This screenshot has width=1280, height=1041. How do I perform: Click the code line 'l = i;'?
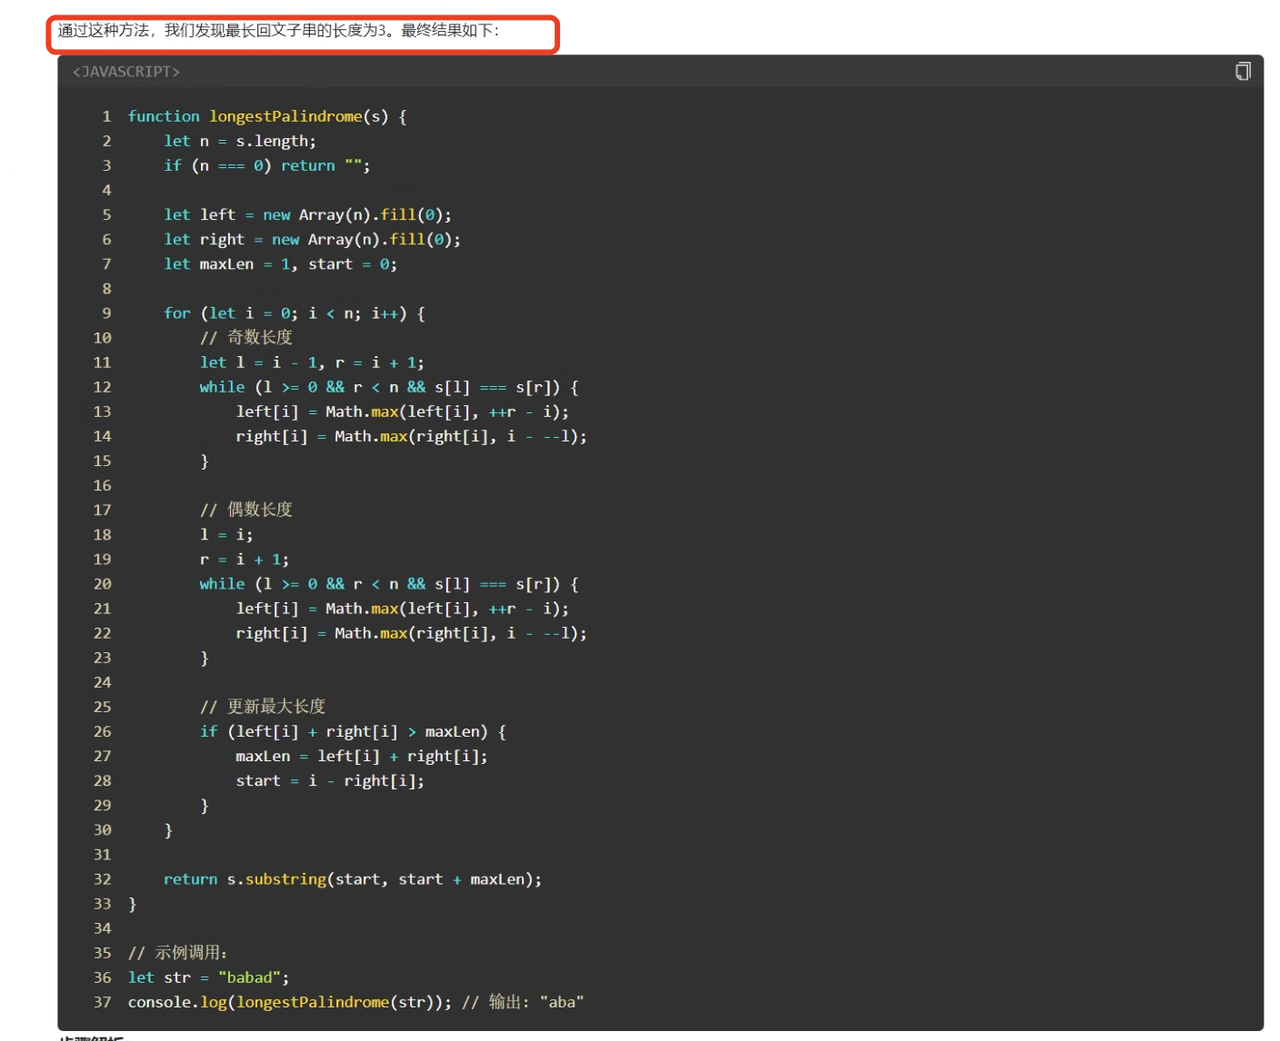pos(226,535)
